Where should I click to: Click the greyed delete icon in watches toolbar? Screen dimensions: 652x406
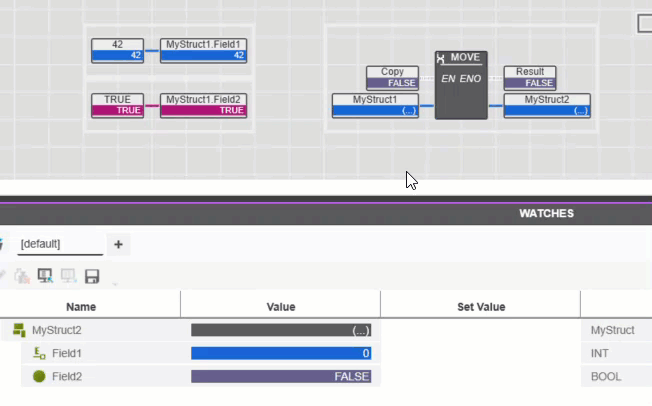click(22, 276)
